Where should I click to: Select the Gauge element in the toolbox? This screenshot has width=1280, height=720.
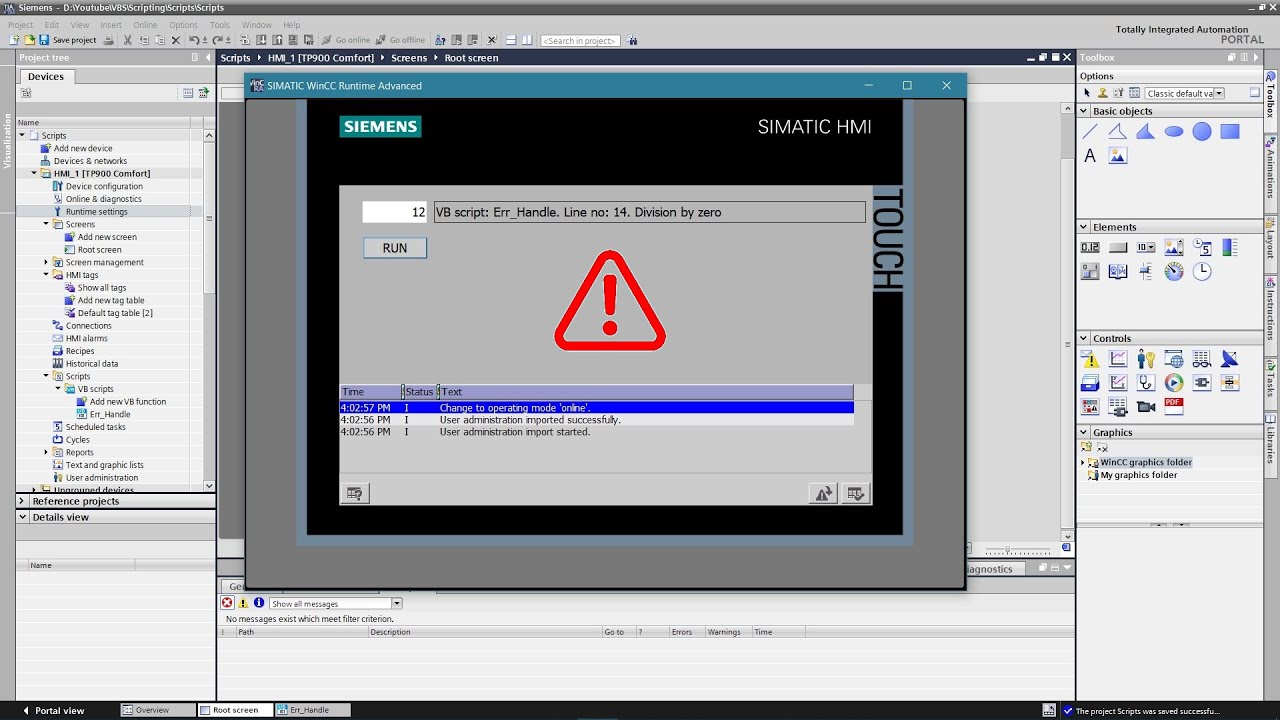pos(1174,271)
